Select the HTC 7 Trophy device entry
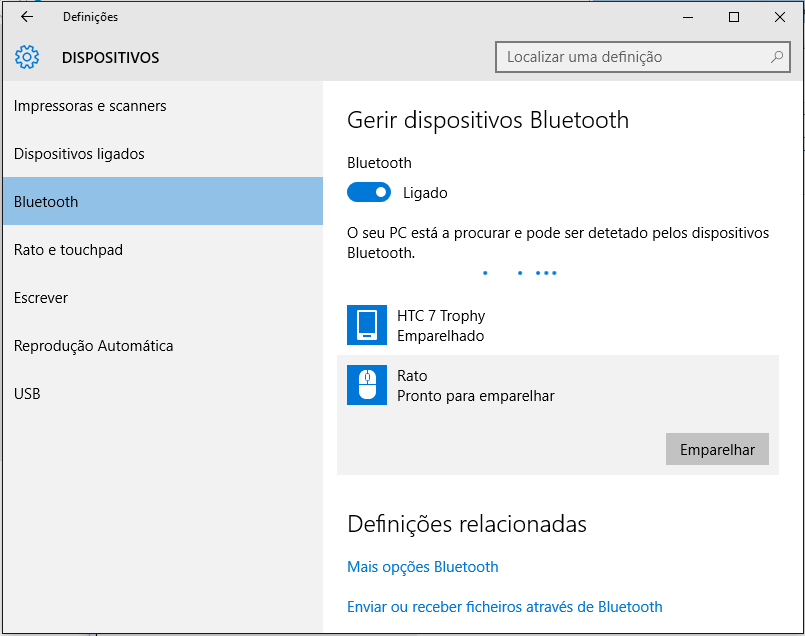The height and width of the screenshot is (636, 805). click(558, 325)
